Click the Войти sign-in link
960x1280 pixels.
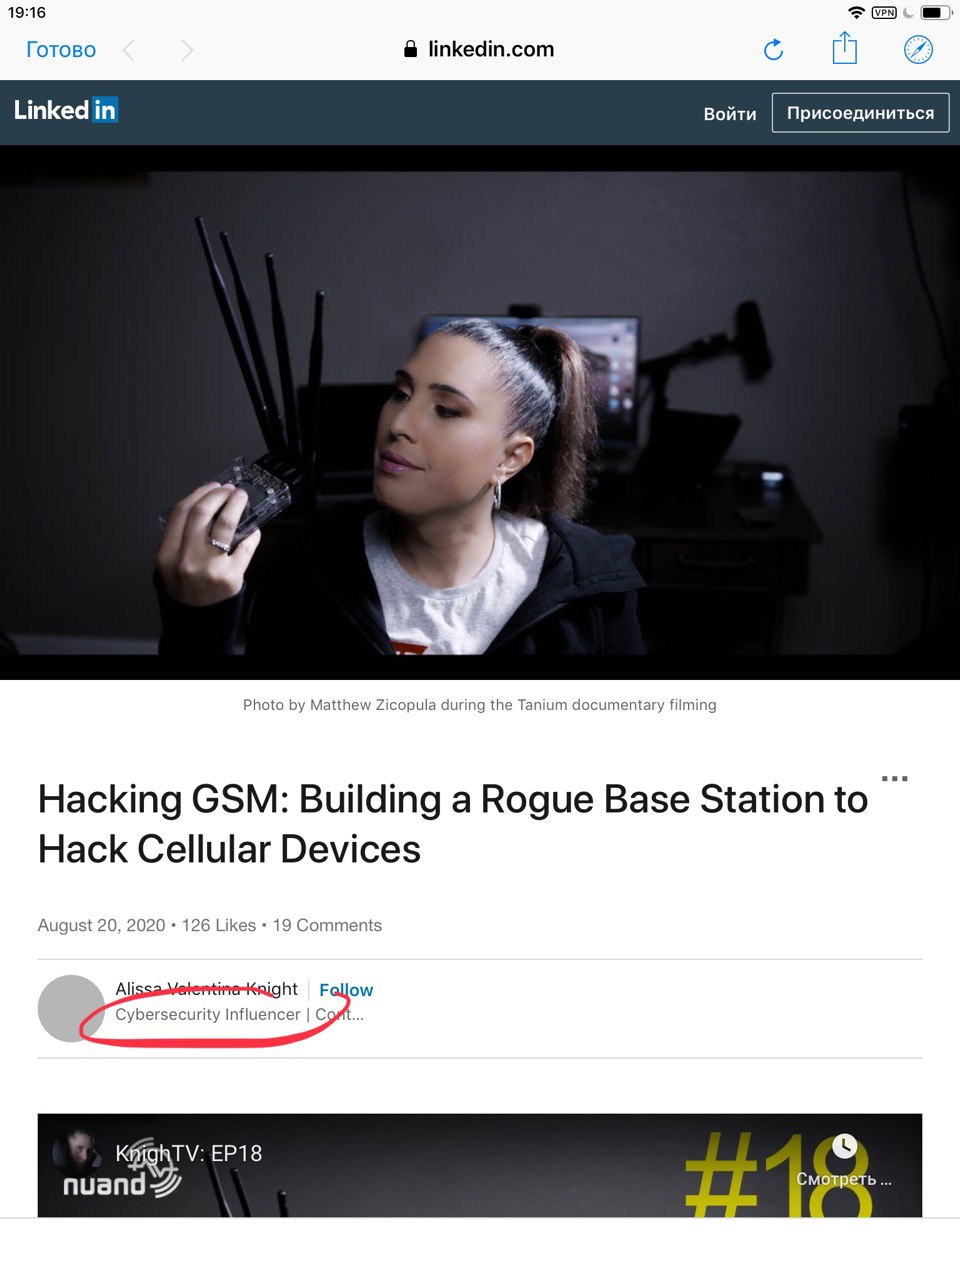(730, 114)
